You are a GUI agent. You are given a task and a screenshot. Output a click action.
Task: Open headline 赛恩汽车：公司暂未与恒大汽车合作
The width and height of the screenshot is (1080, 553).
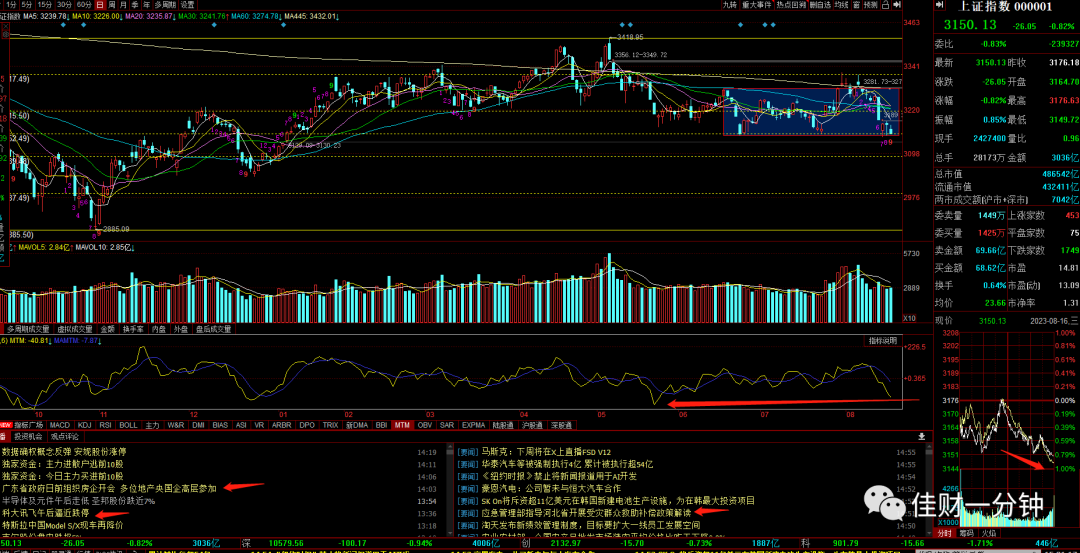pos(552,488)
